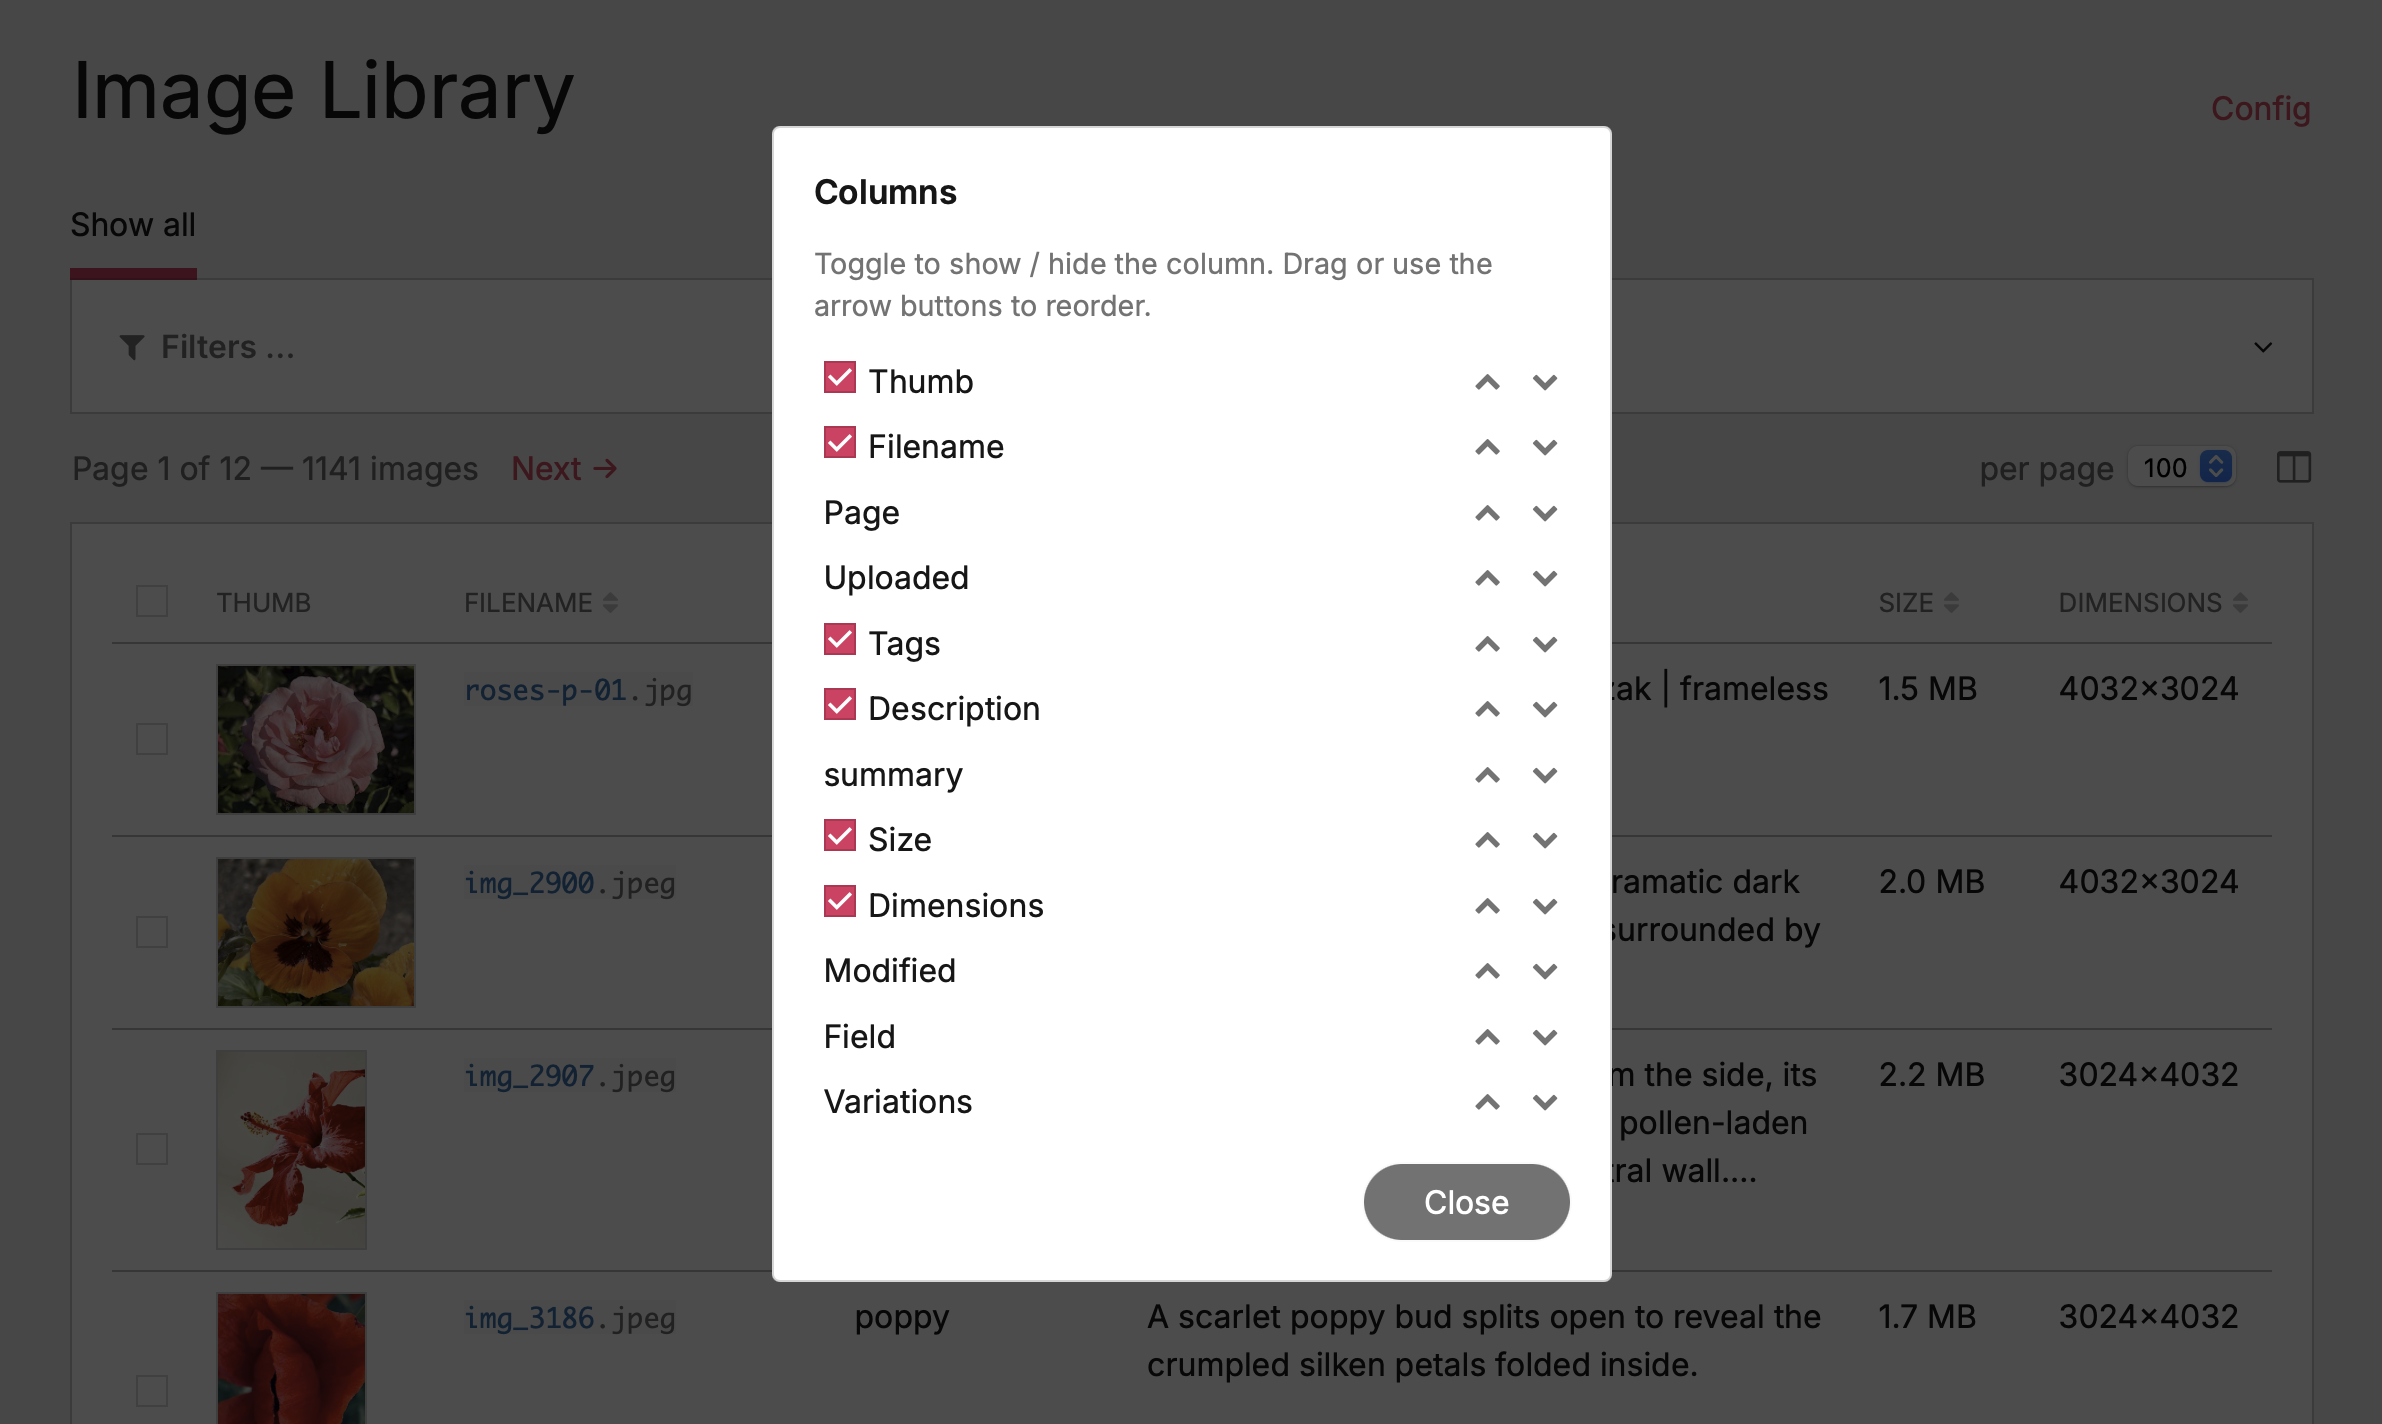
Task: Sort by the Dimensions column header
Action: coord(2153,602)
